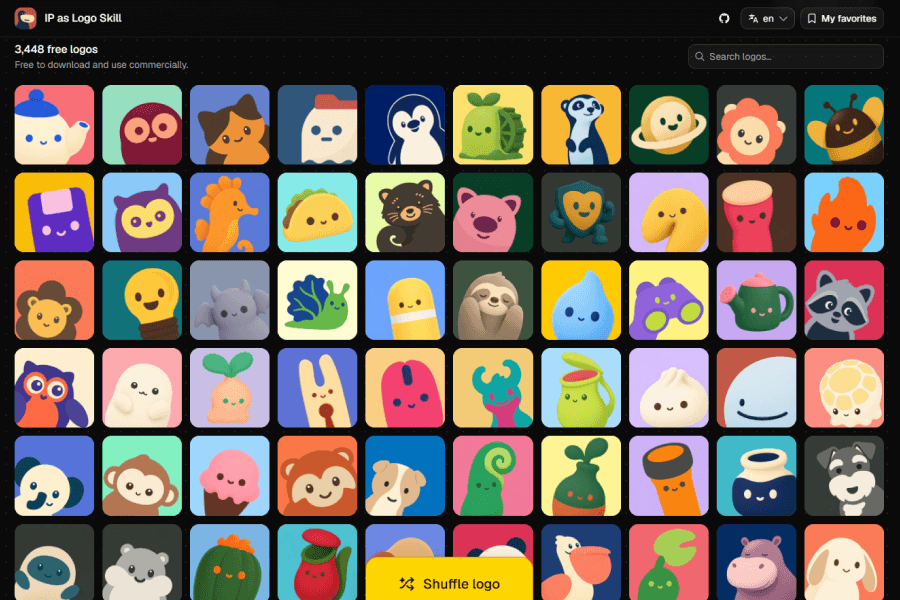
Task: Choose the ringed planet logo
Action: (x=669, y=125)
